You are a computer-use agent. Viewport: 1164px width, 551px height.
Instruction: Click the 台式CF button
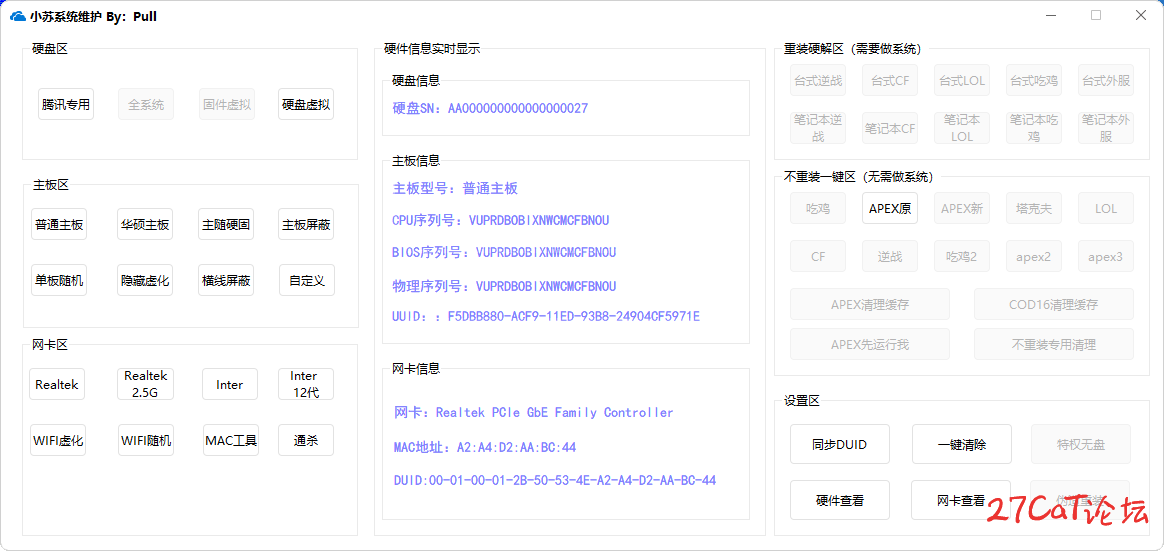point(889,80)
